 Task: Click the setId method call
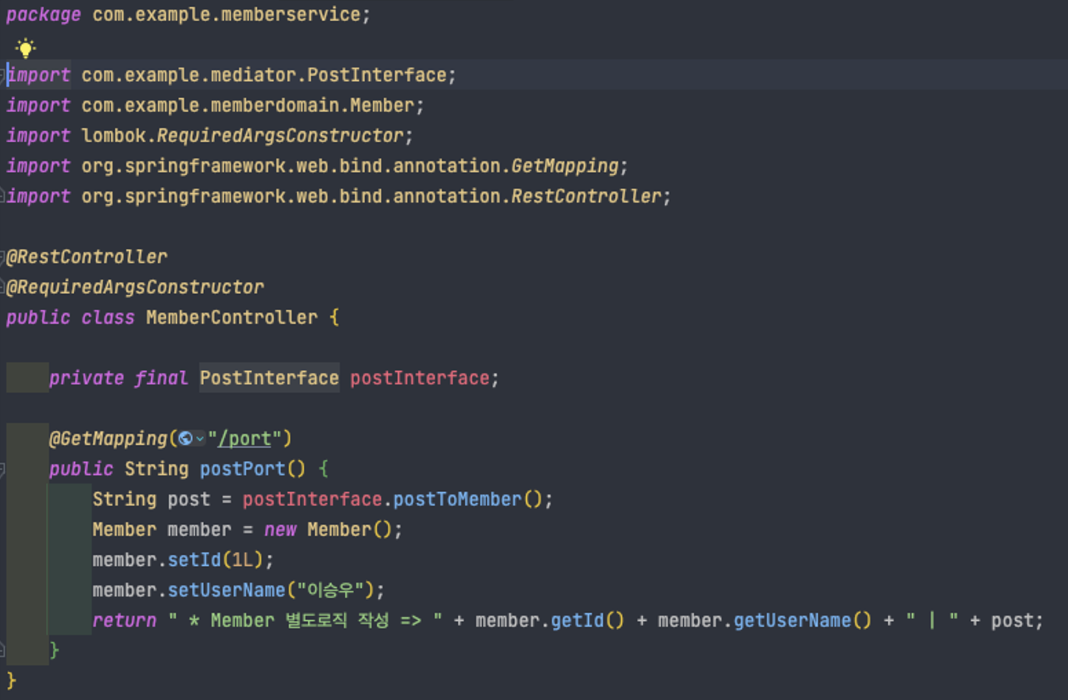[194, 560]
